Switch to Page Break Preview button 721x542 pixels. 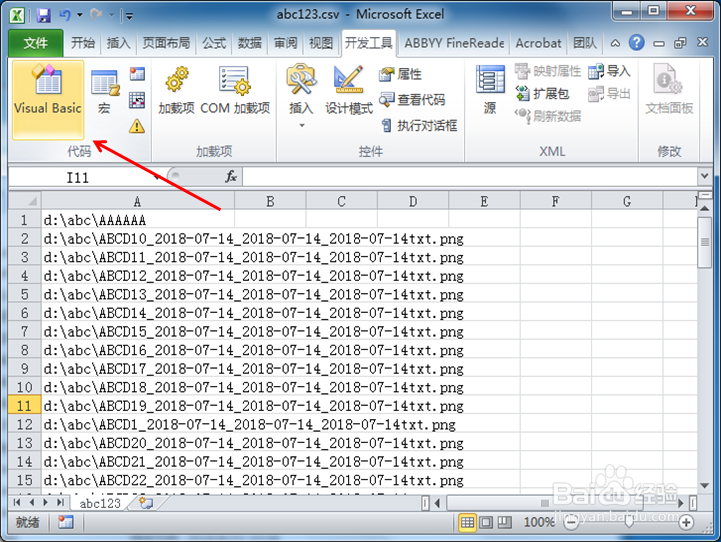click(x=504, y=522)
